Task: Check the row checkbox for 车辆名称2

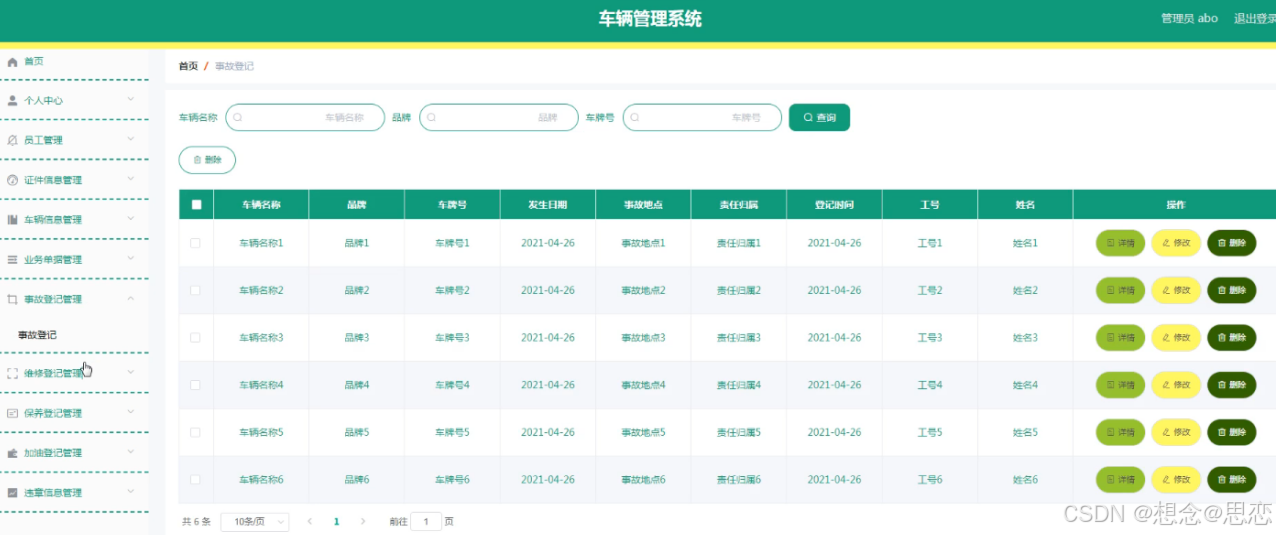Action: coord(195,290)
